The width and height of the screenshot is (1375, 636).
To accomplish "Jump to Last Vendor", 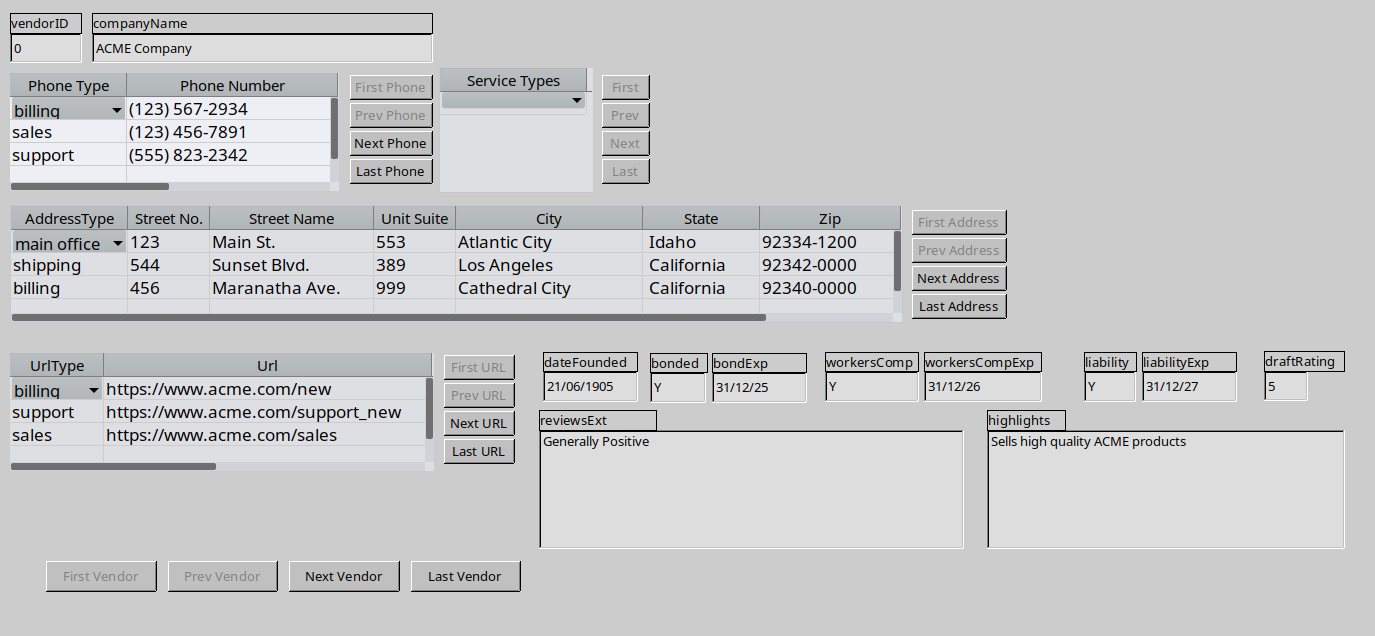I will click(465, 576).
